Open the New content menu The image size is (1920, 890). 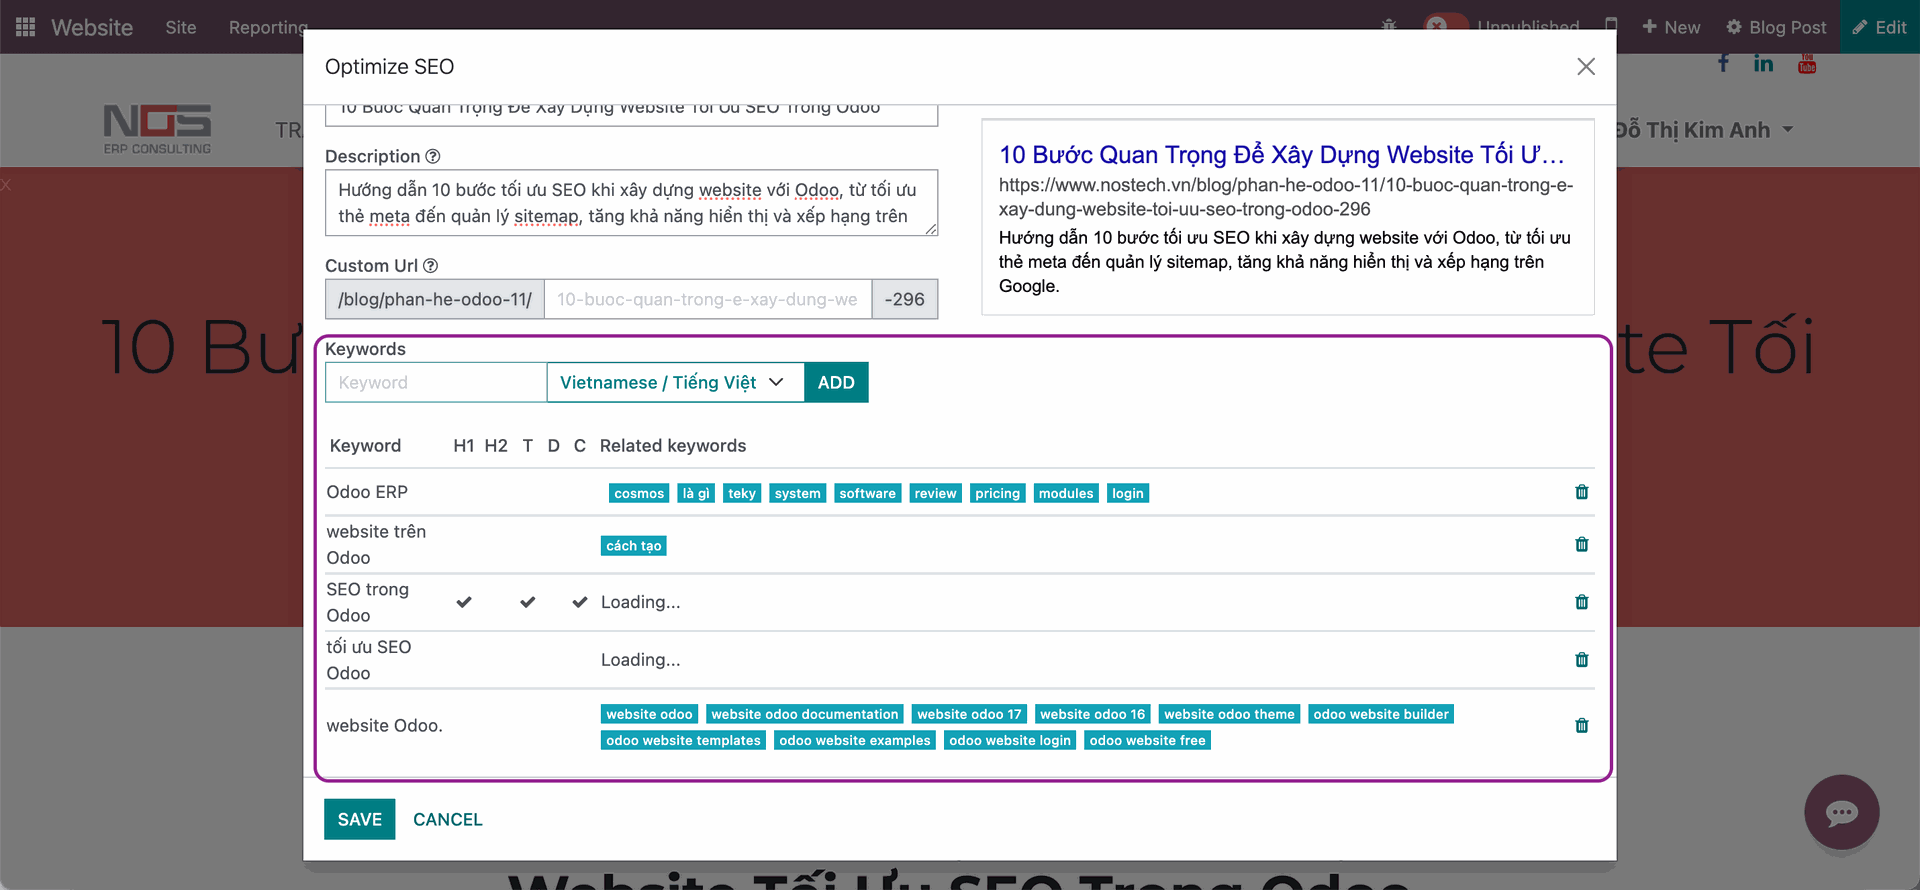pyautogui.click(x=1671, y=27)
